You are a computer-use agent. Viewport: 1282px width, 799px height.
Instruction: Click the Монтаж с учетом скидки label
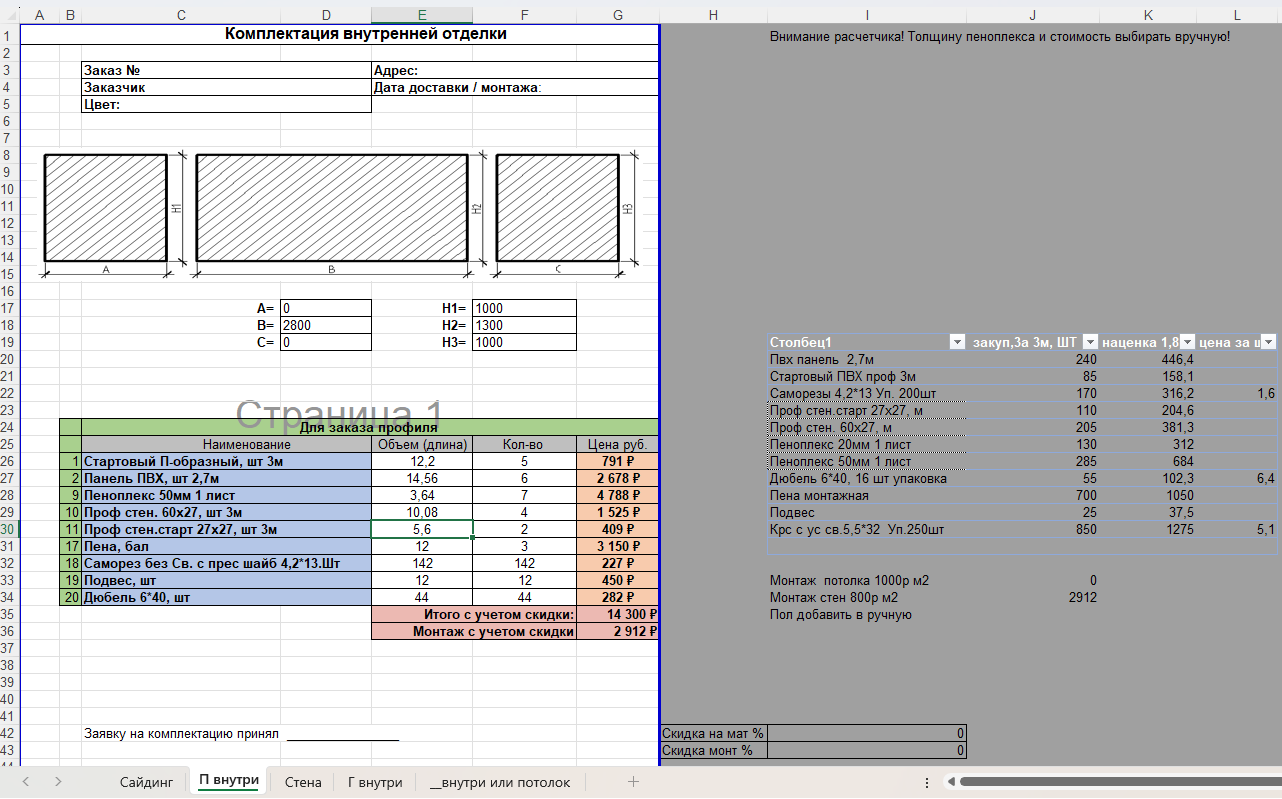click(474, 631)
